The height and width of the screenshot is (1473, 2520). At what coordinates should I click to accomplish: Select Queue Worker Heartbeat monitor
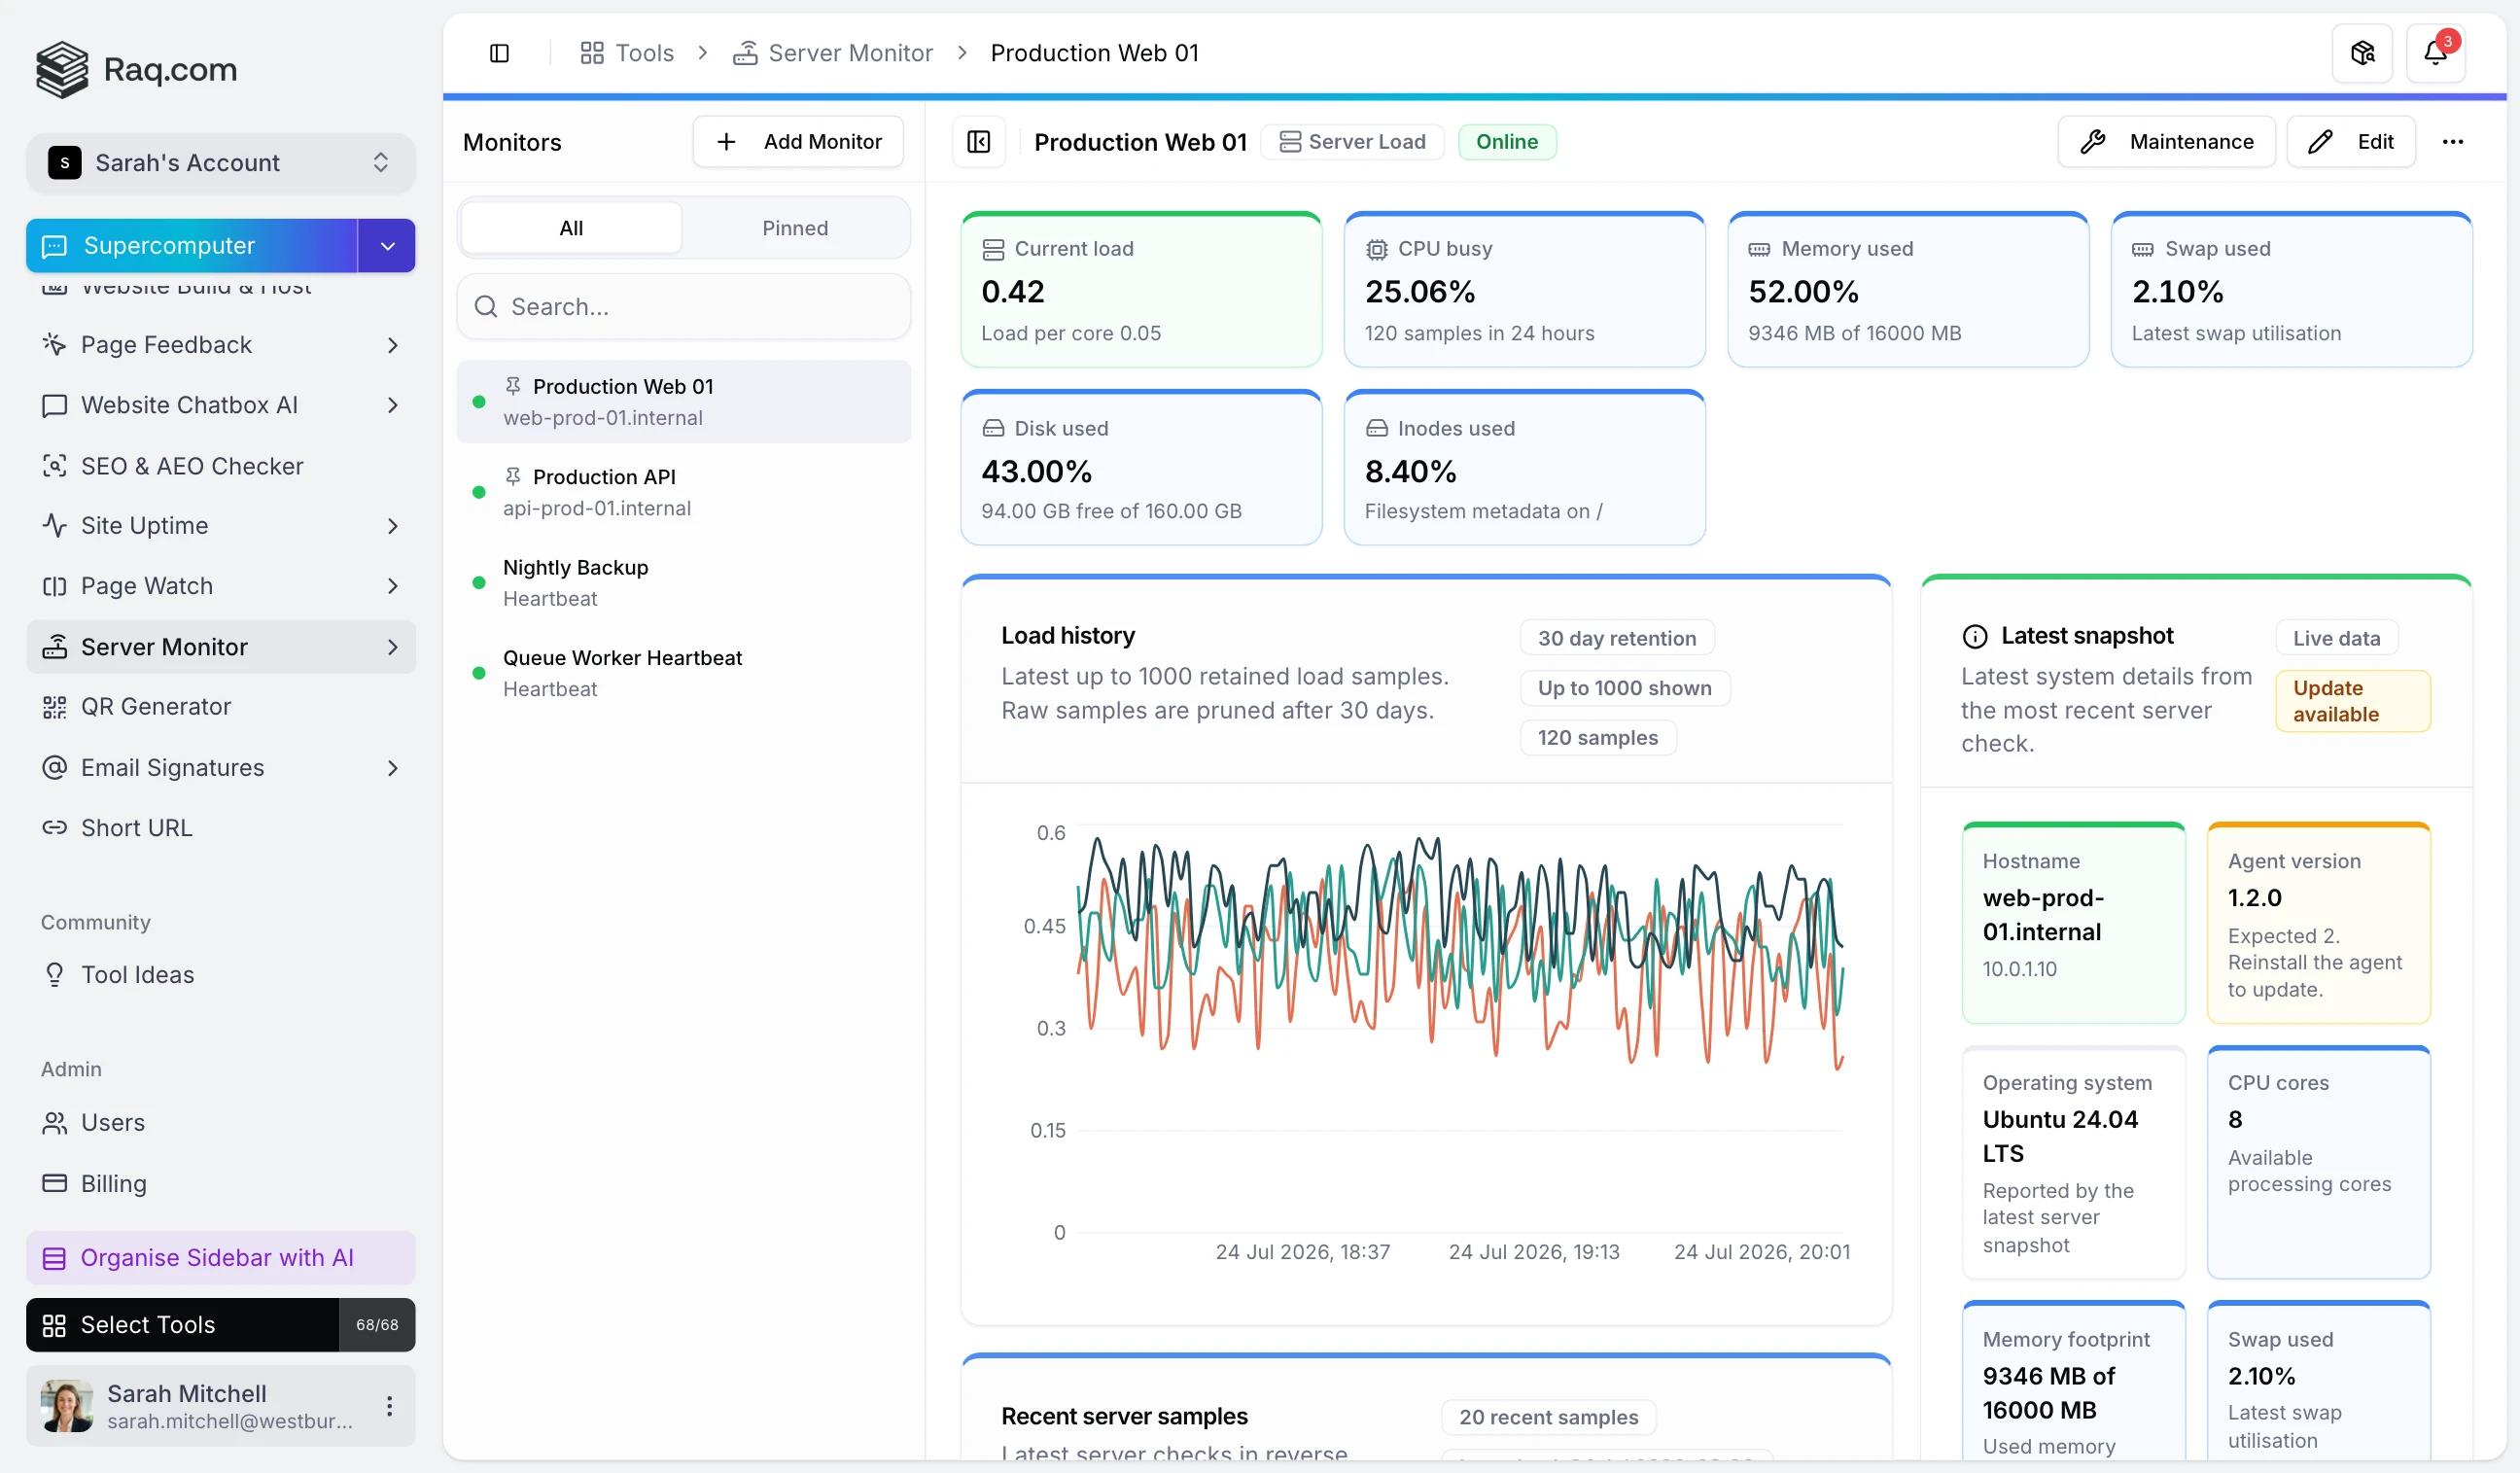684,673
